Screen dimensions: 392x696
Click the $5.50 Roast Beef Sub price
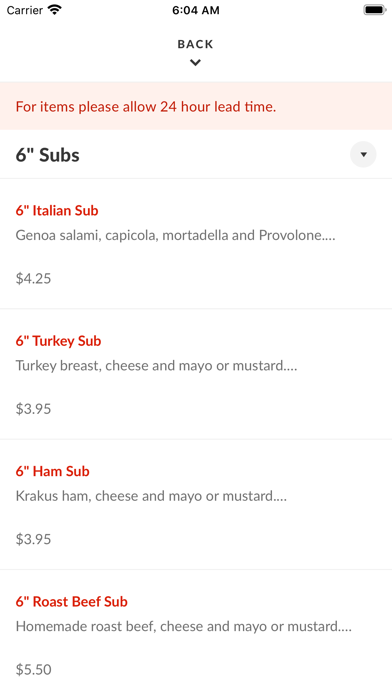tap(33, 669)
